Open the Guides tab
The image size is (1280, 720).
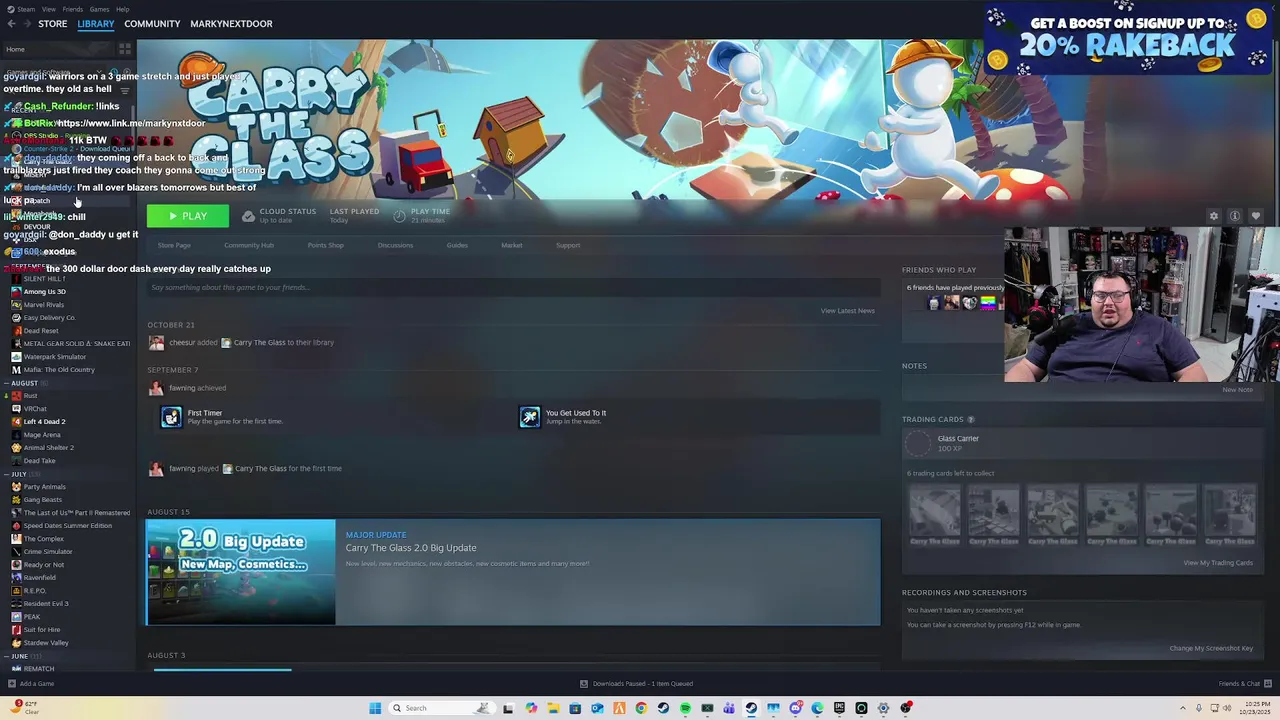click(x=457, y=245)
